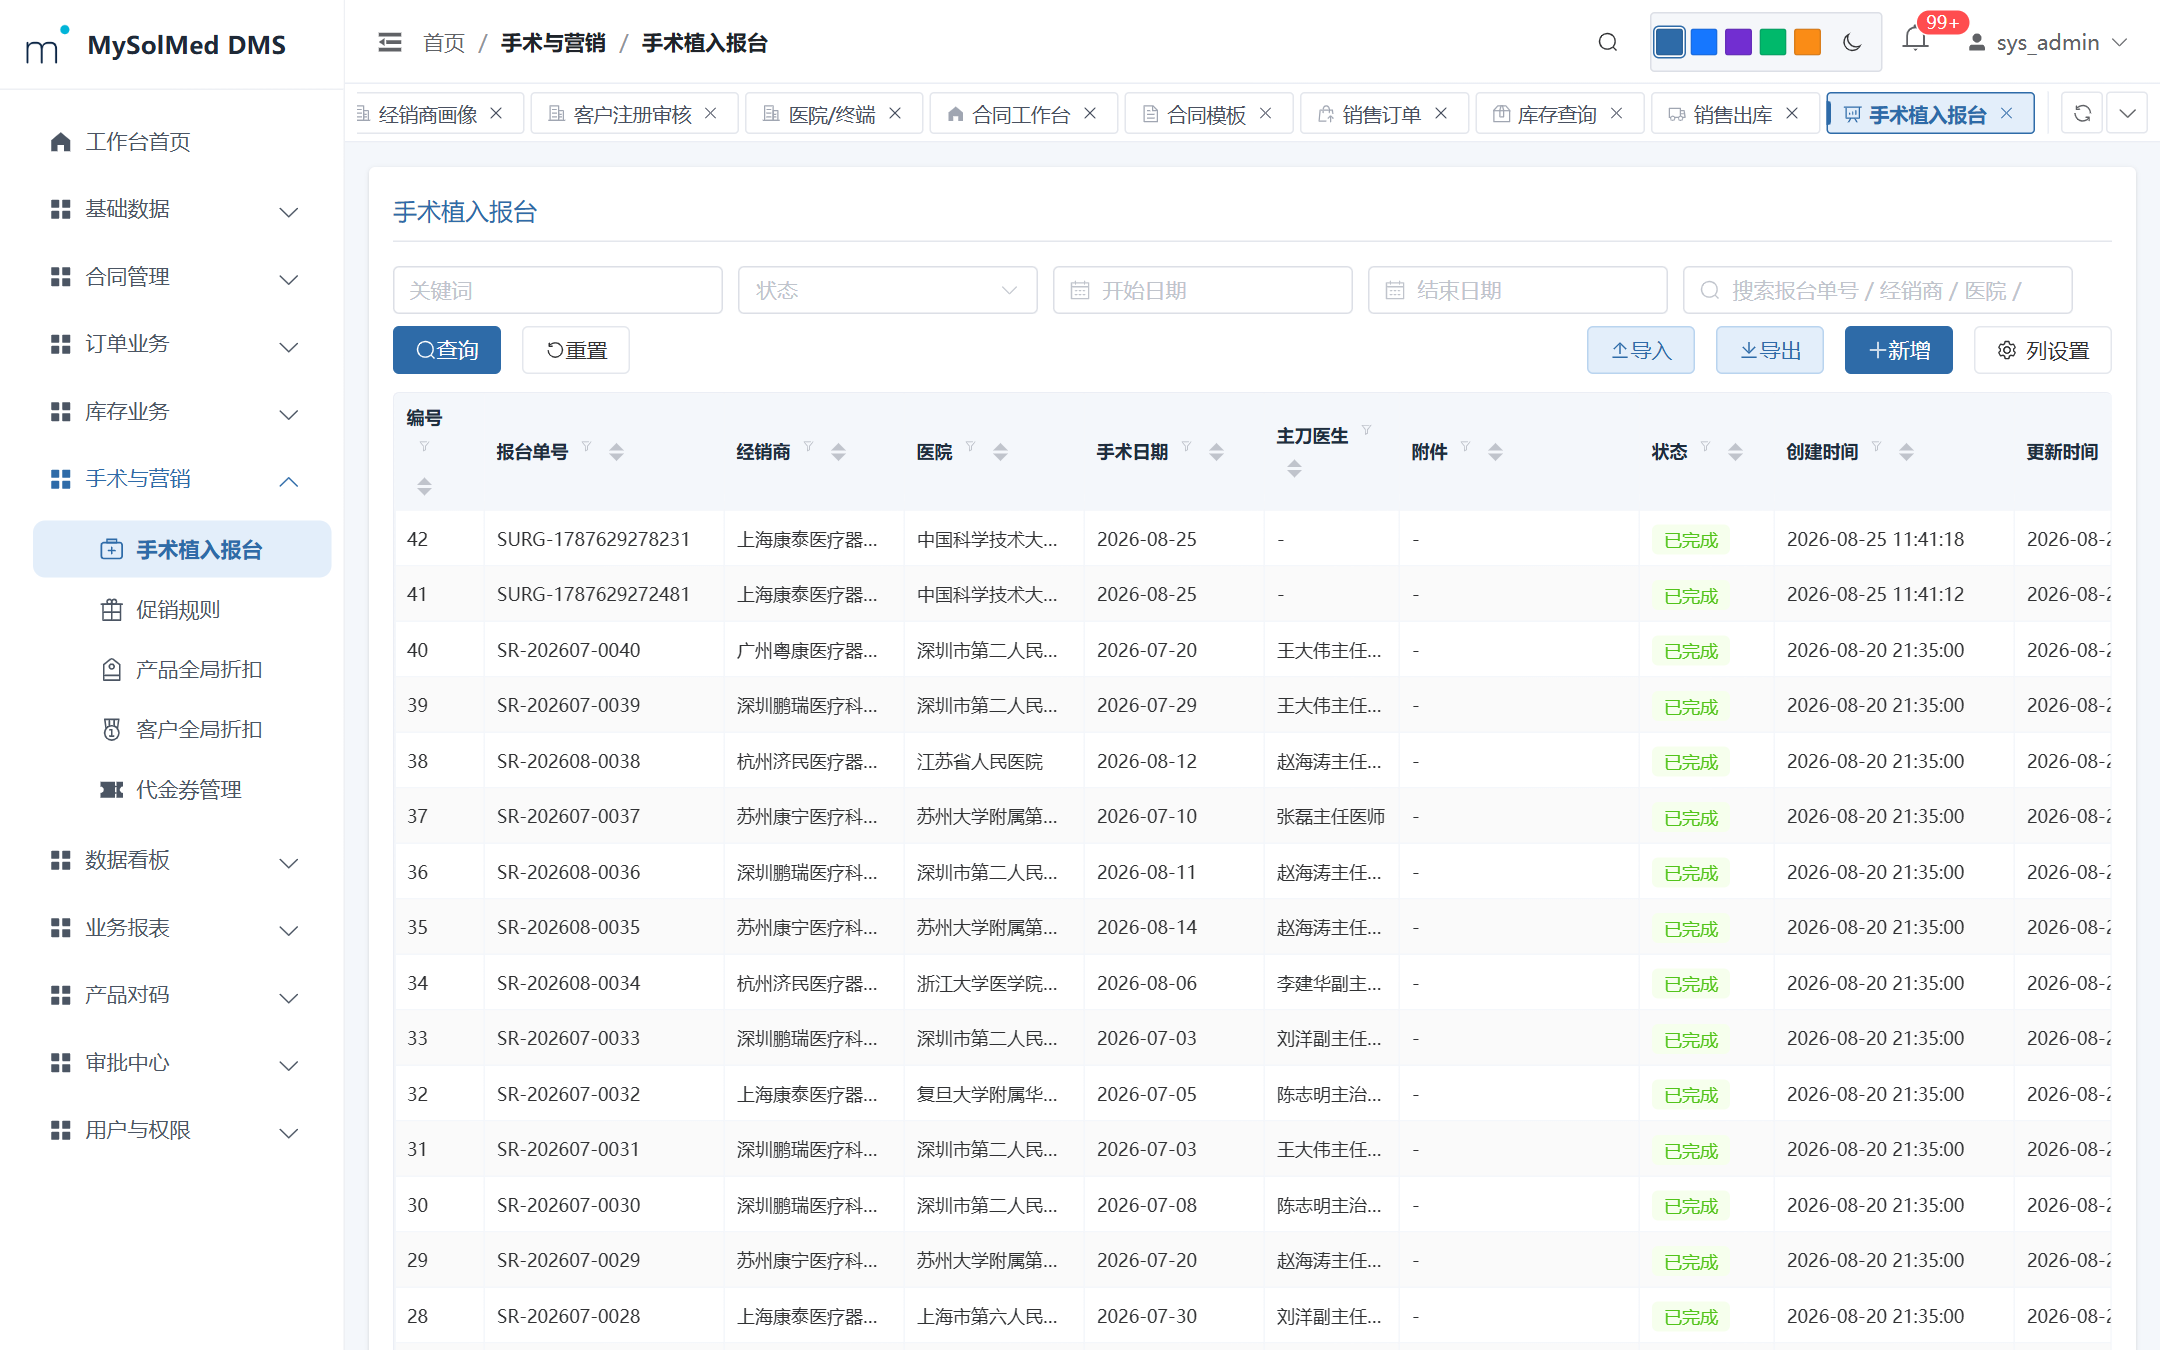
Task: Click 新增 to add record
Action: [1898, 350]
